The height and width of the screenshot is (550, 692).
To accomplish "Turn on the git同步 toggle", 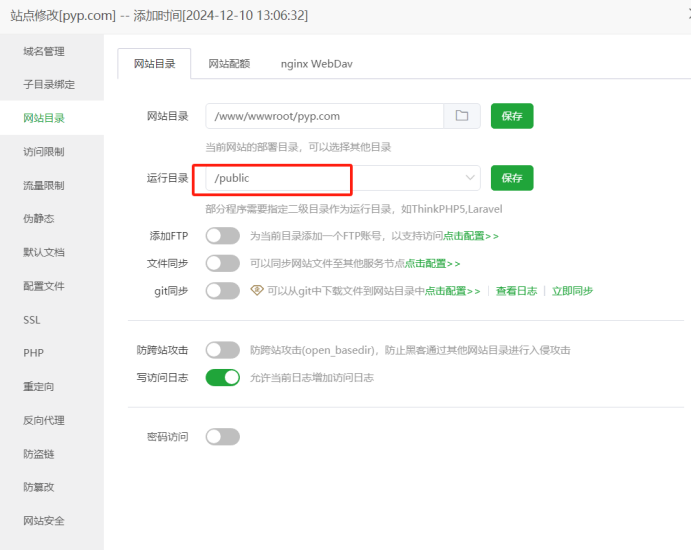I will tap(222, 291).
